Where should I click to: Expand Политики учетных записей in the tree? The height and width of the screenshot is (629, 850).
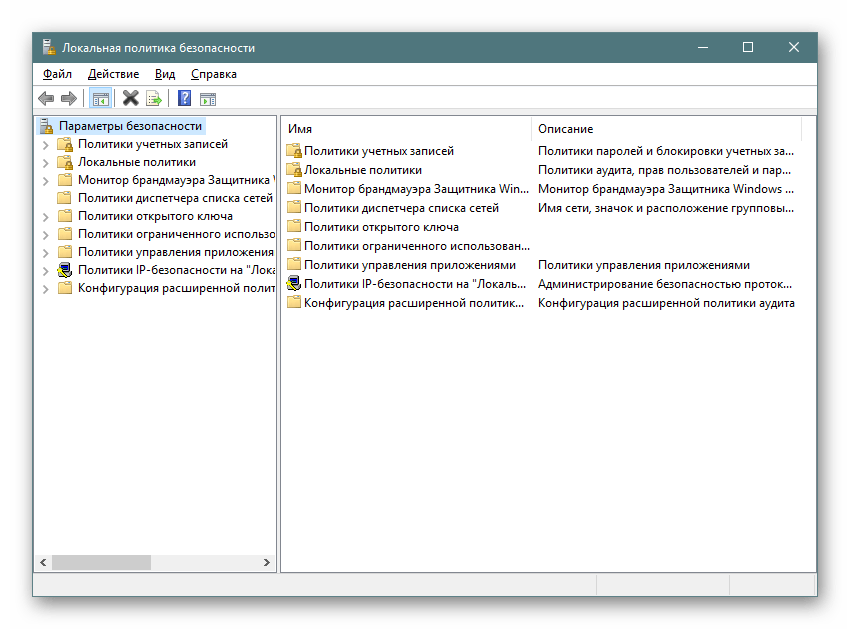[45, 144]
